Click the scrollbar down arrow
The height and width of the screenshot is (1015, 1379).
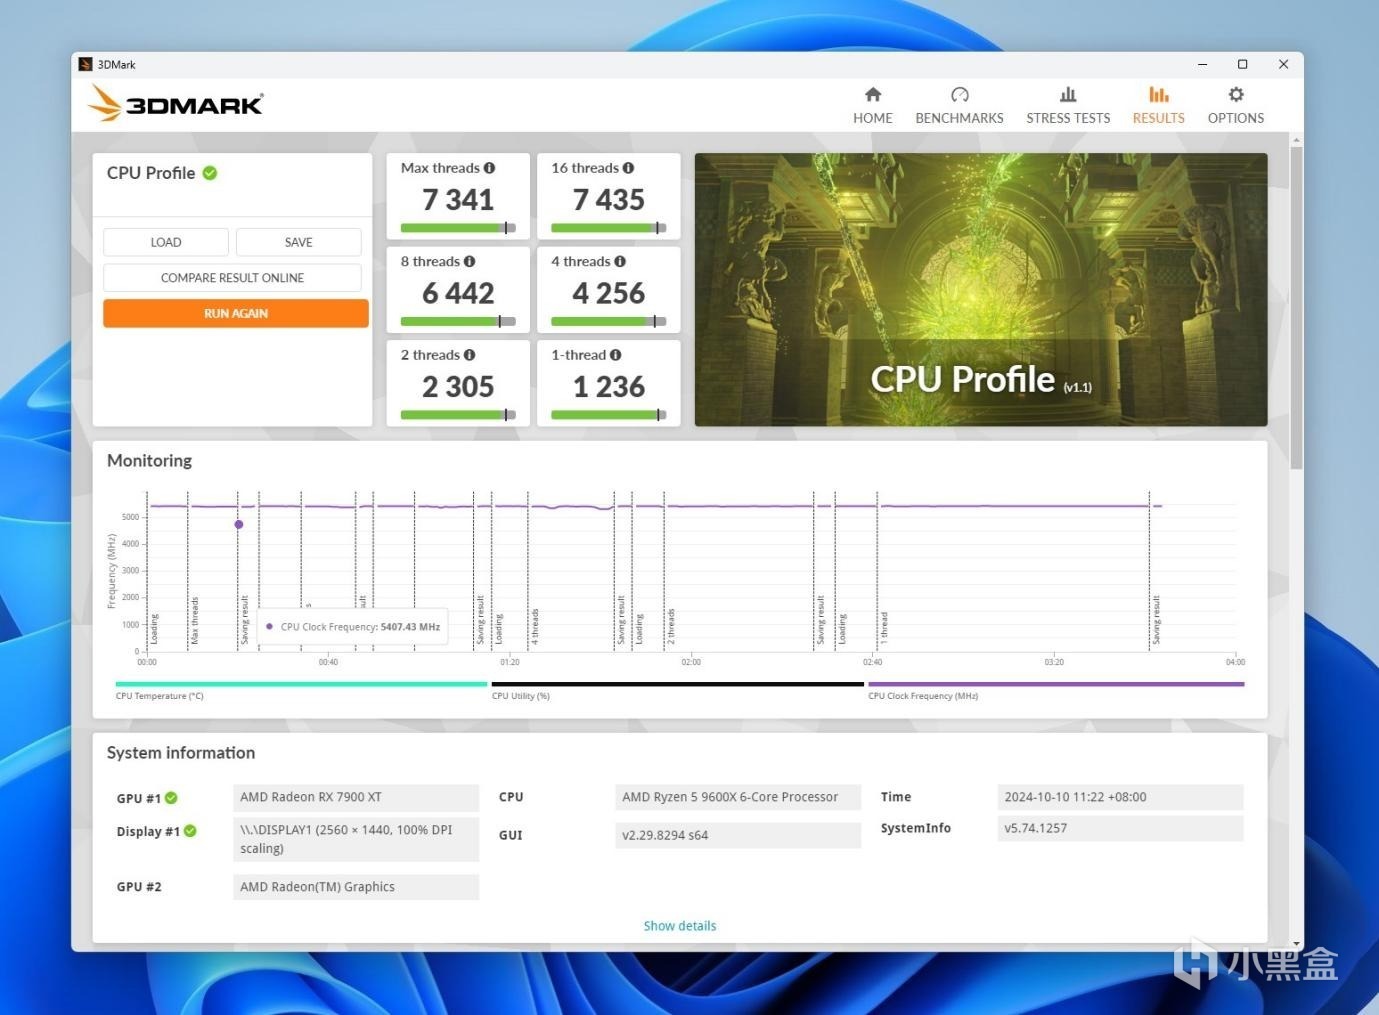[x=1296, y=943]
